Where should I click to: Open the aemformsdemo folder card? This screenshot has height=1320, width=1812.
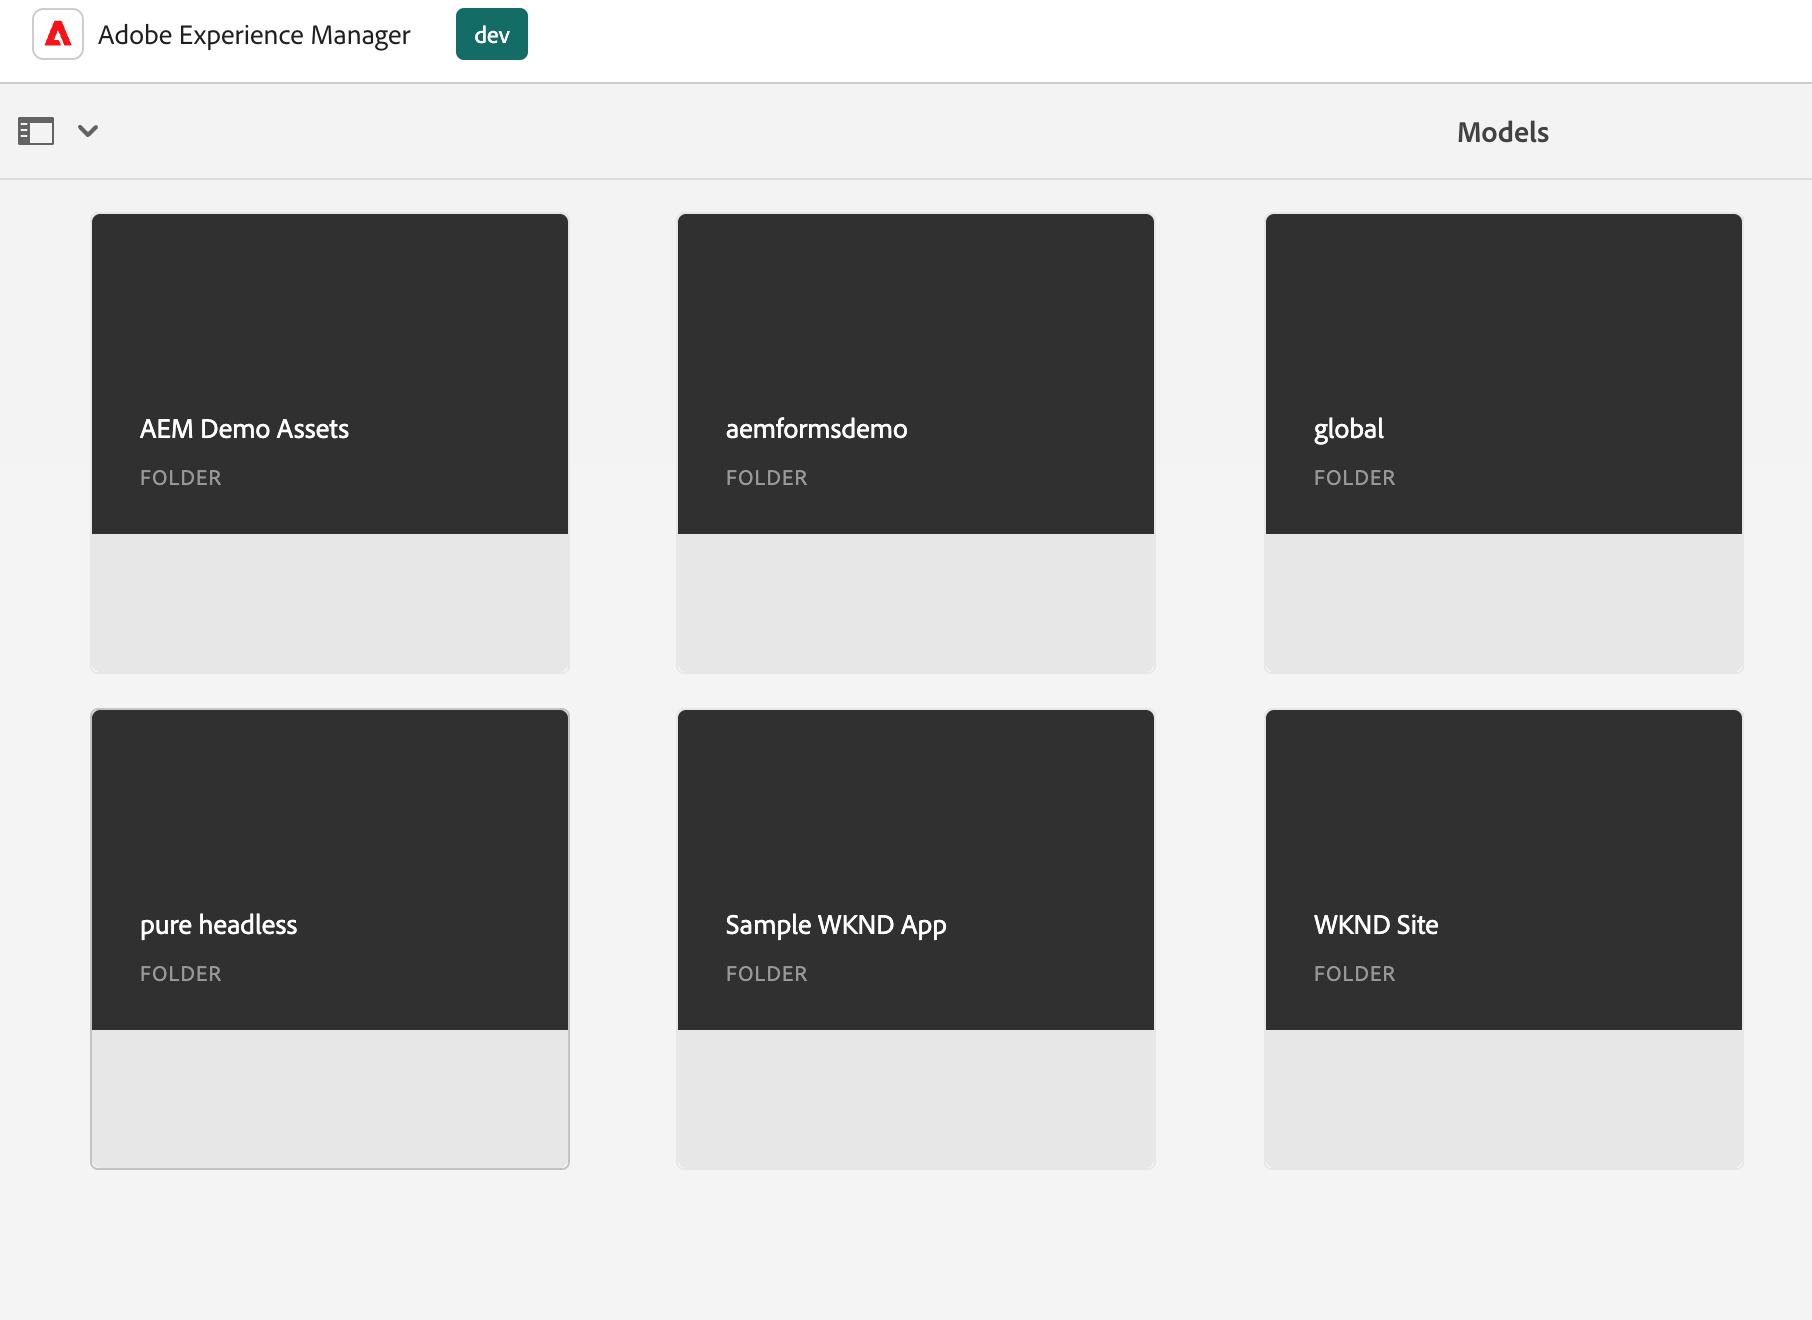[916, 443]
